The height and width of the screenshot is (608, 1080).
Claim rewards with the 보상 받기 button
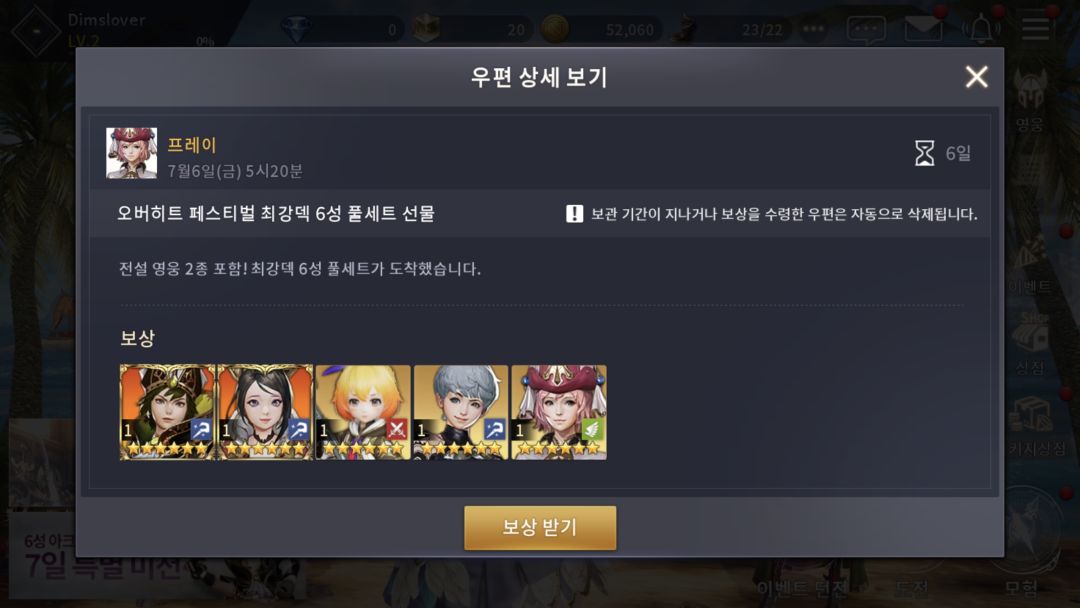tap(540, 527)
